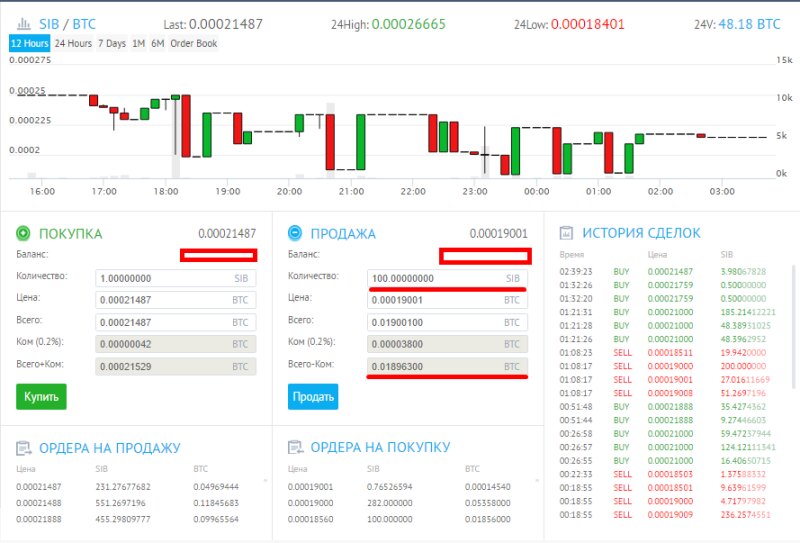Switch to the 1M chart range
This screenshot has width=800, height=543.
139,44
